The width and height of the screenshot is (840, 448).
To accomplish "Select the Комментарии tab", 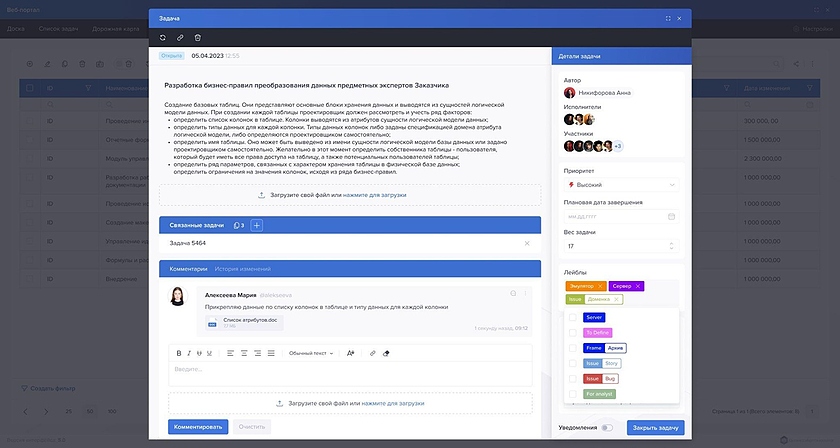I will coord(188,269).
